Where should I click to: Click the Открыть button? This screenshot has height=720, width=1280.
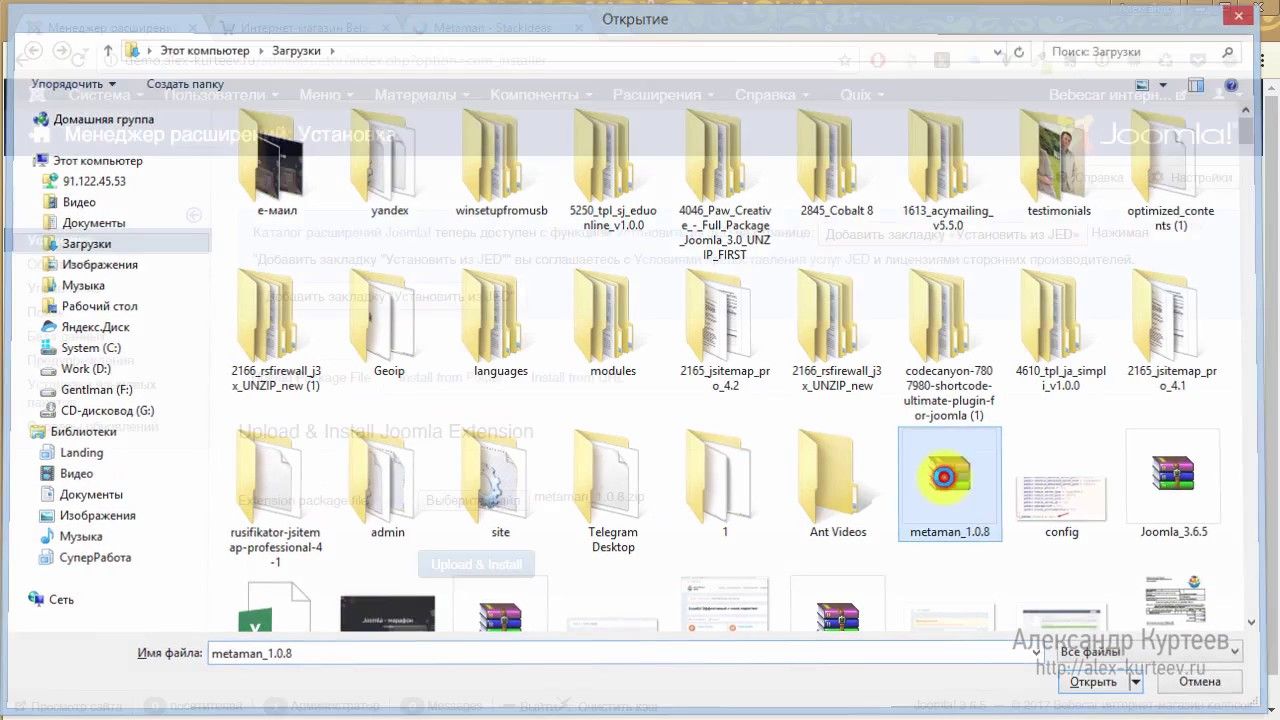click(x=1093, y=682)
